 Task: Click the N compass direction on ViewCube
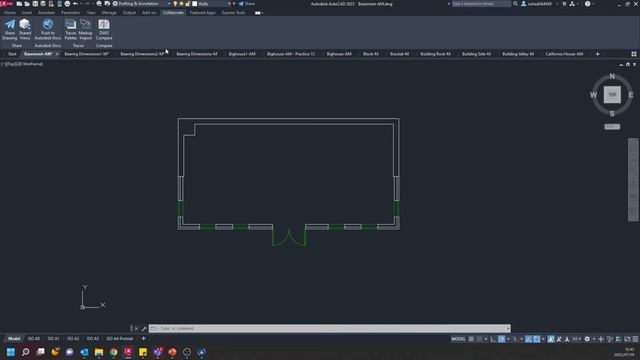click(612, 76)
